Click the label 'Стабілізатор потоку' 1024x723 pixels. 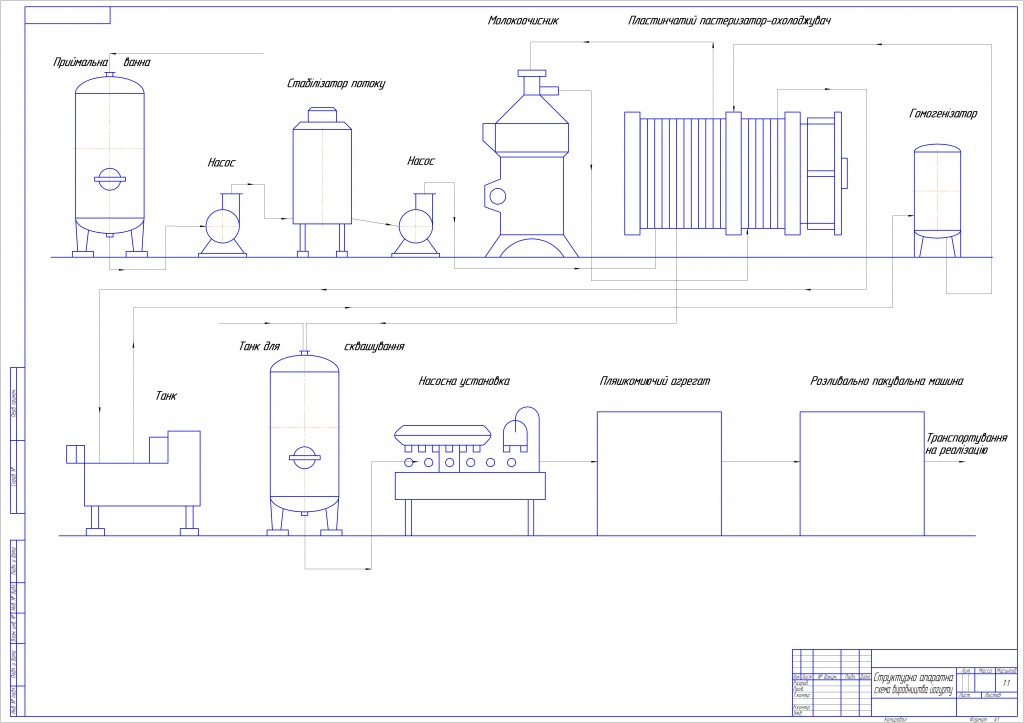[336, 84]
